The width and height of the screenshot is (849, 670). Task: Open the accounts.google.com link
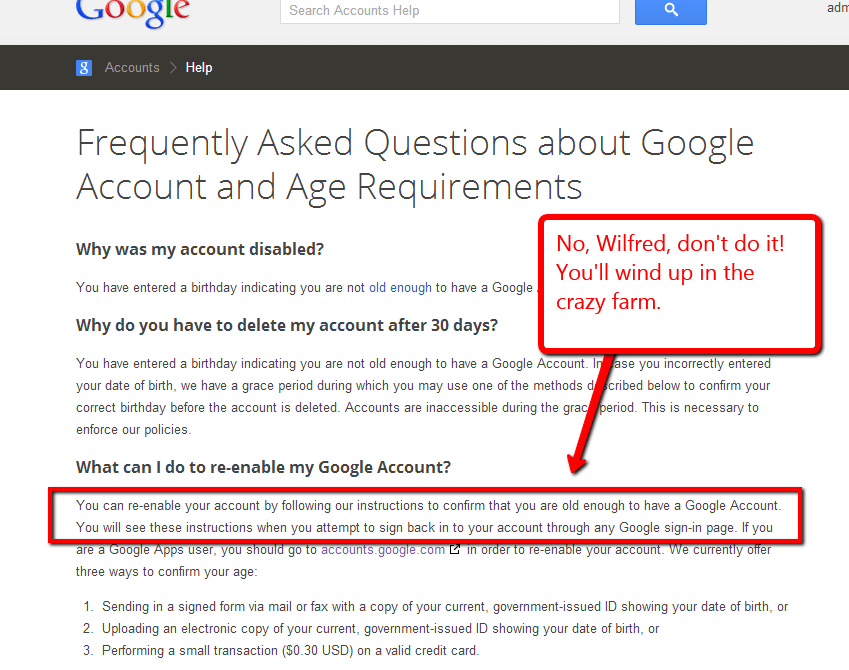383,550
